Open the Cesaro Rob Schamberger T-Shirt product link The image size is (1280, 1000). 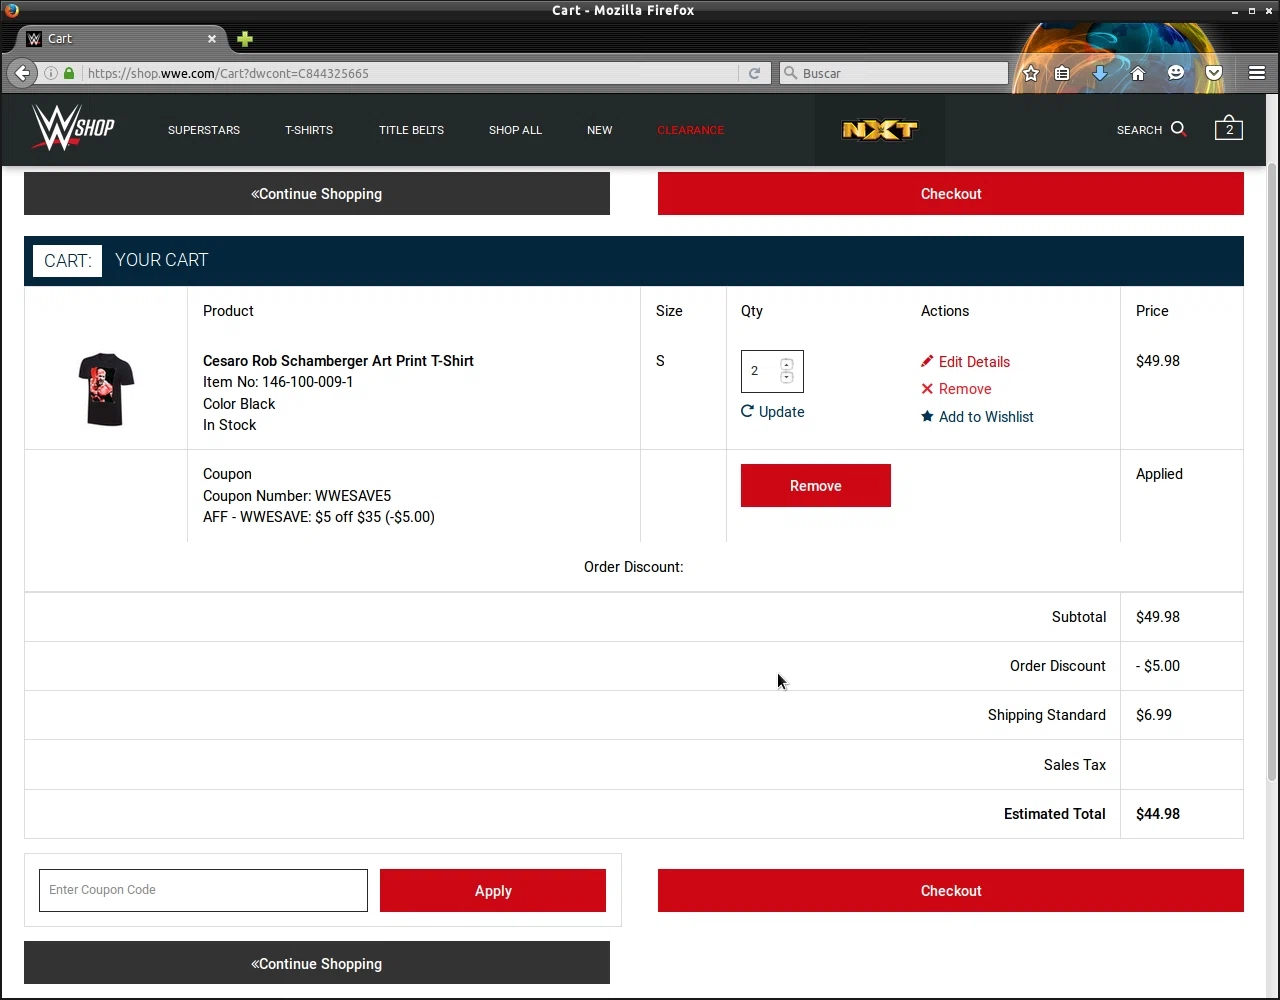(338, 361)
